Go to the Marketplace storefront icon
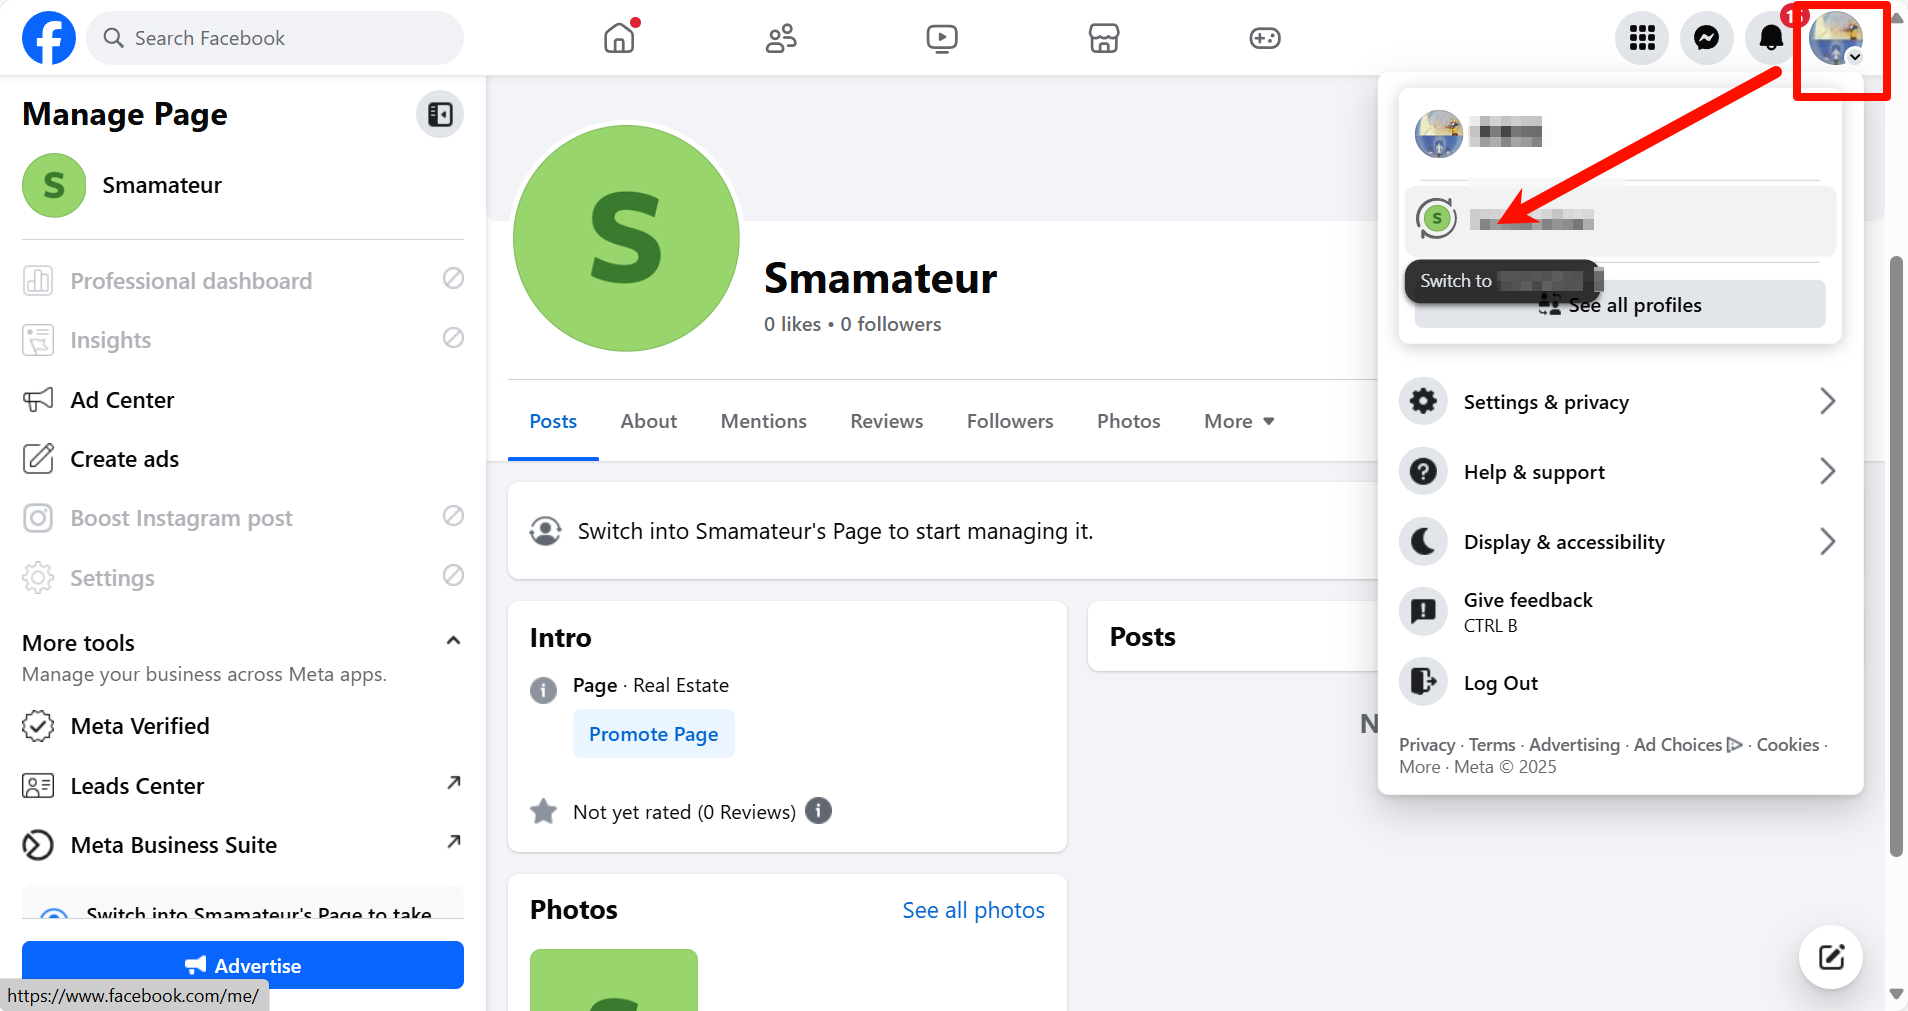 pos(1103,38)
